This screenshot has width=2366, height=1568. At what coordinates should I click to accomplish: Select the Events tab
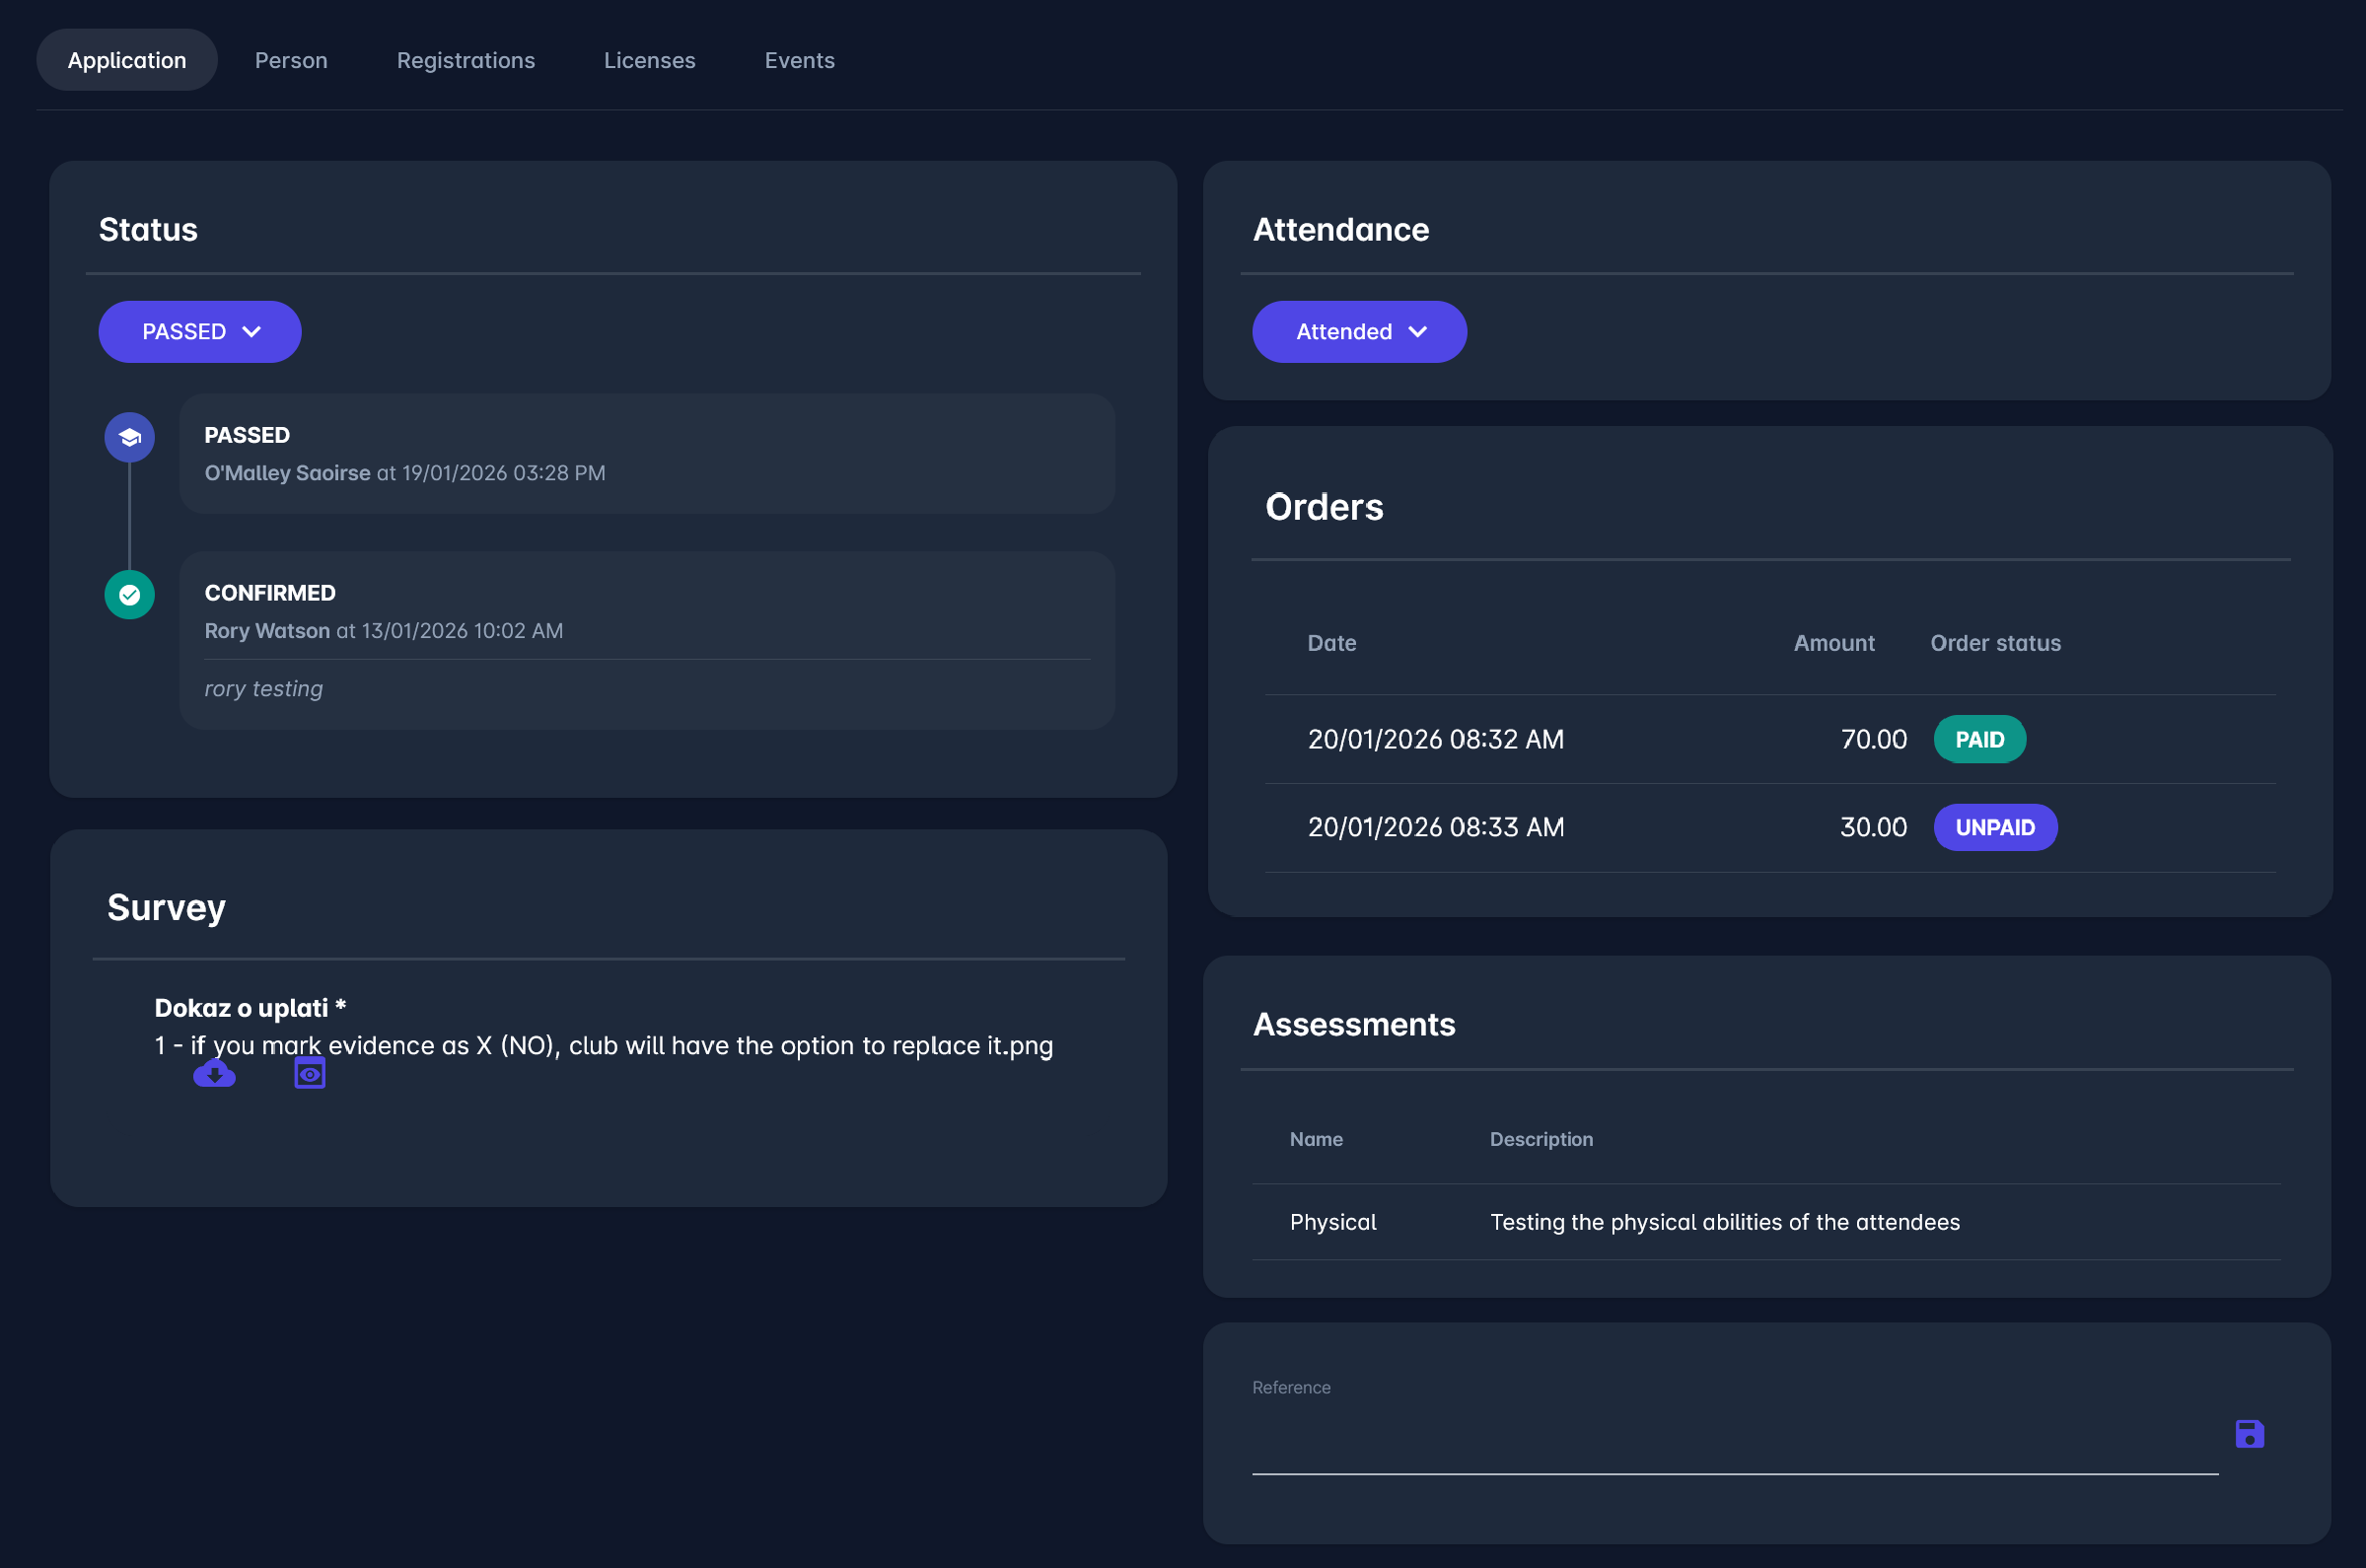point(799,60)
